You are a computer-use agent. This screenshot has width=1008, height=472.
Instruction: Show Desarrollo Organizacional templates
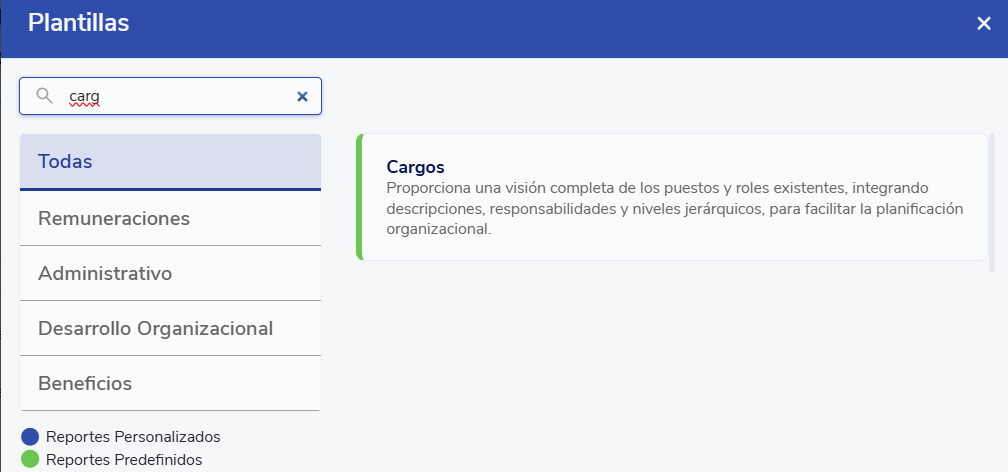tap(170, 328)
